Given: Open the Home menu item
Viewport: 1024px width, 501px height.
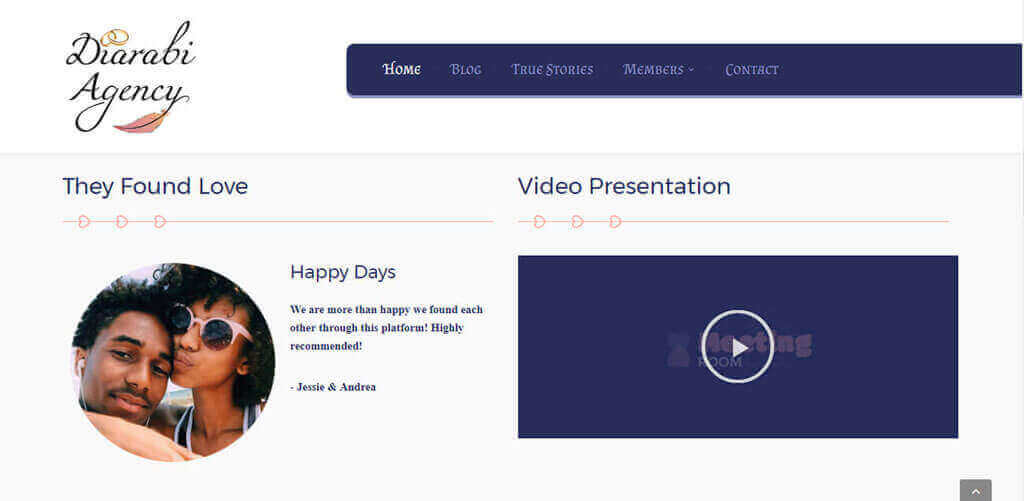Looking at the screenshot, I should click(401, 69).
